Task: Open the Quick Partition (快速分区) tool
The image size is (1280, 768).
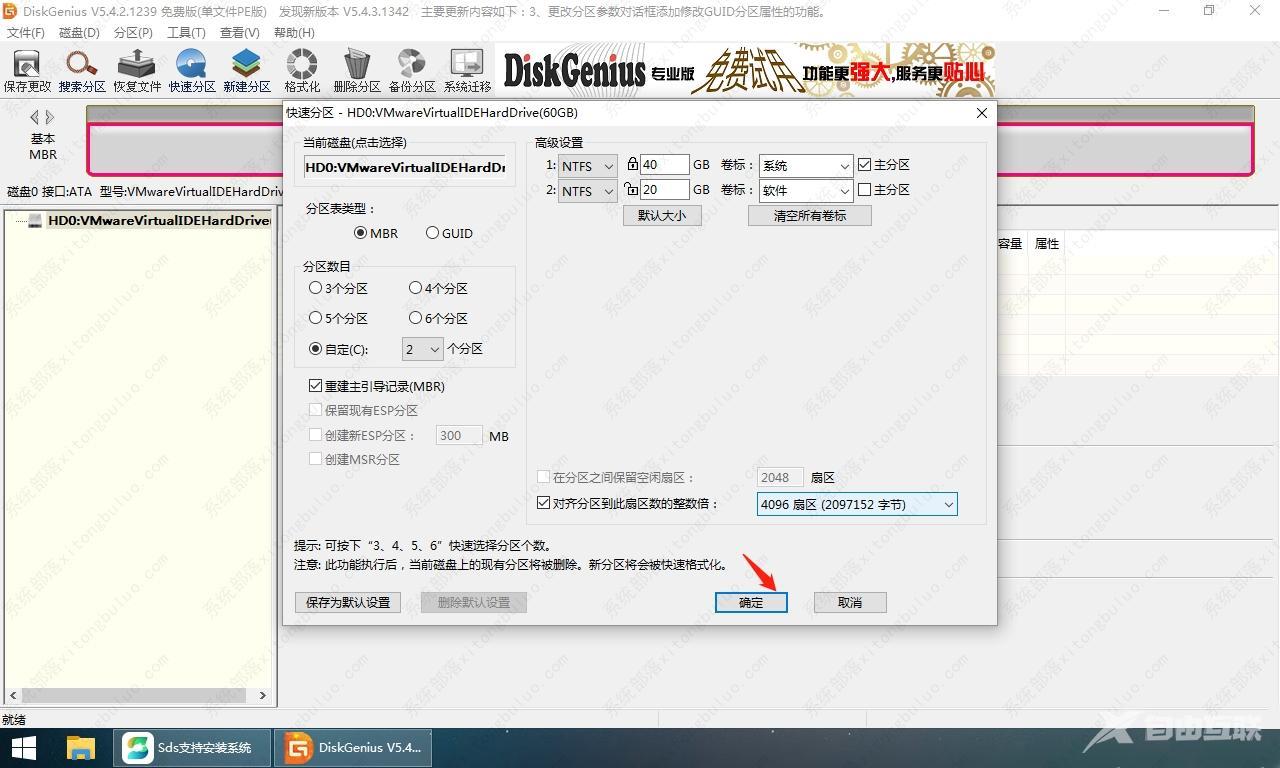Action: [192, 70]
